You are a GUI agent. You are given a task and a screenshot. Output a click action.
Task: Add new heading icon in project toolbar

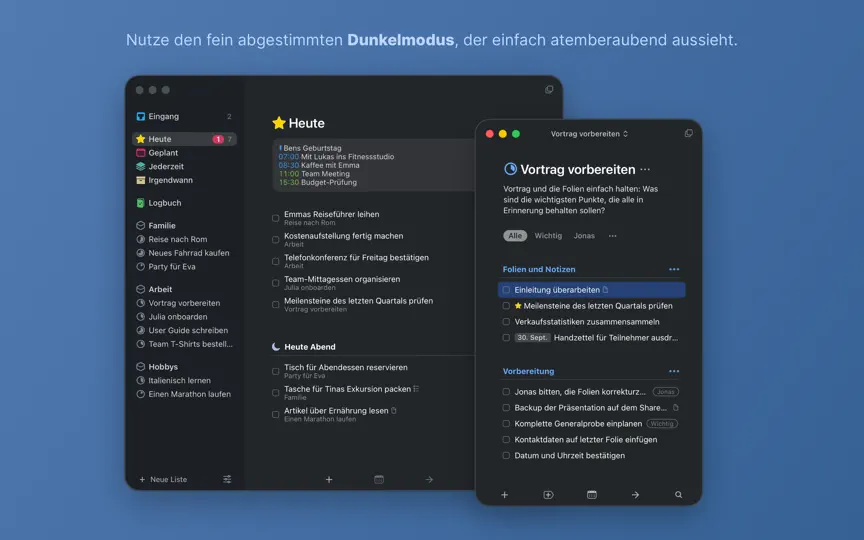548,495
